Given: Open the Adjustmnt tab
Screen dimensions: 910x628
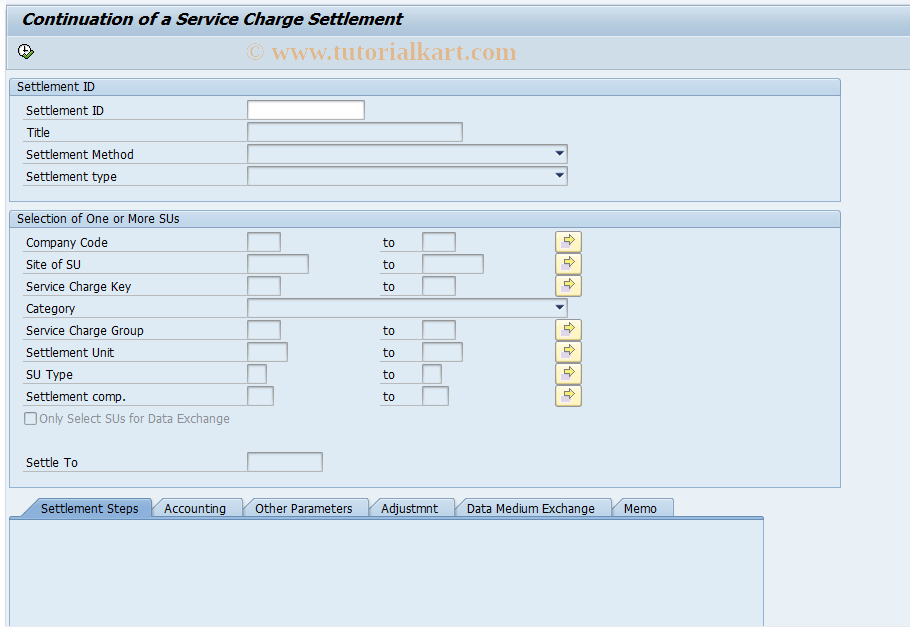Looking at the screenshot, I should pyautogui.click(x=410, y=508).
